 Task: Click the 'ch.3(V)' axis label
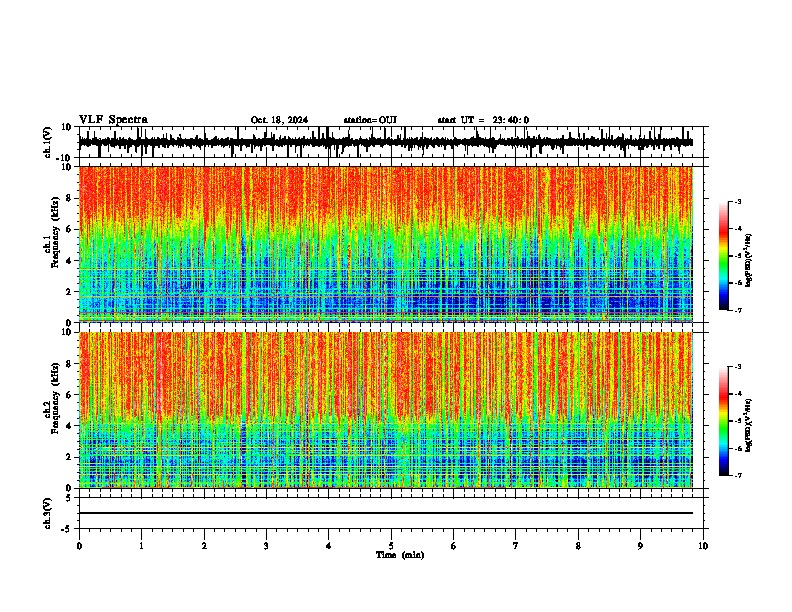coord(48,513)
